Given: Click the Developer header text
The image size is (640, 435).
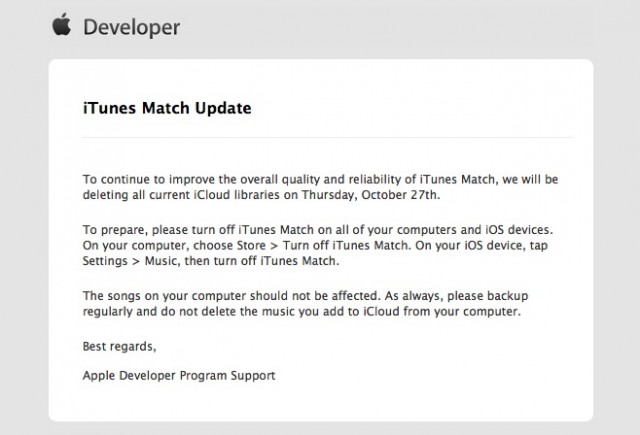Looking at the screenshot, I should click(x=131, y=28).
